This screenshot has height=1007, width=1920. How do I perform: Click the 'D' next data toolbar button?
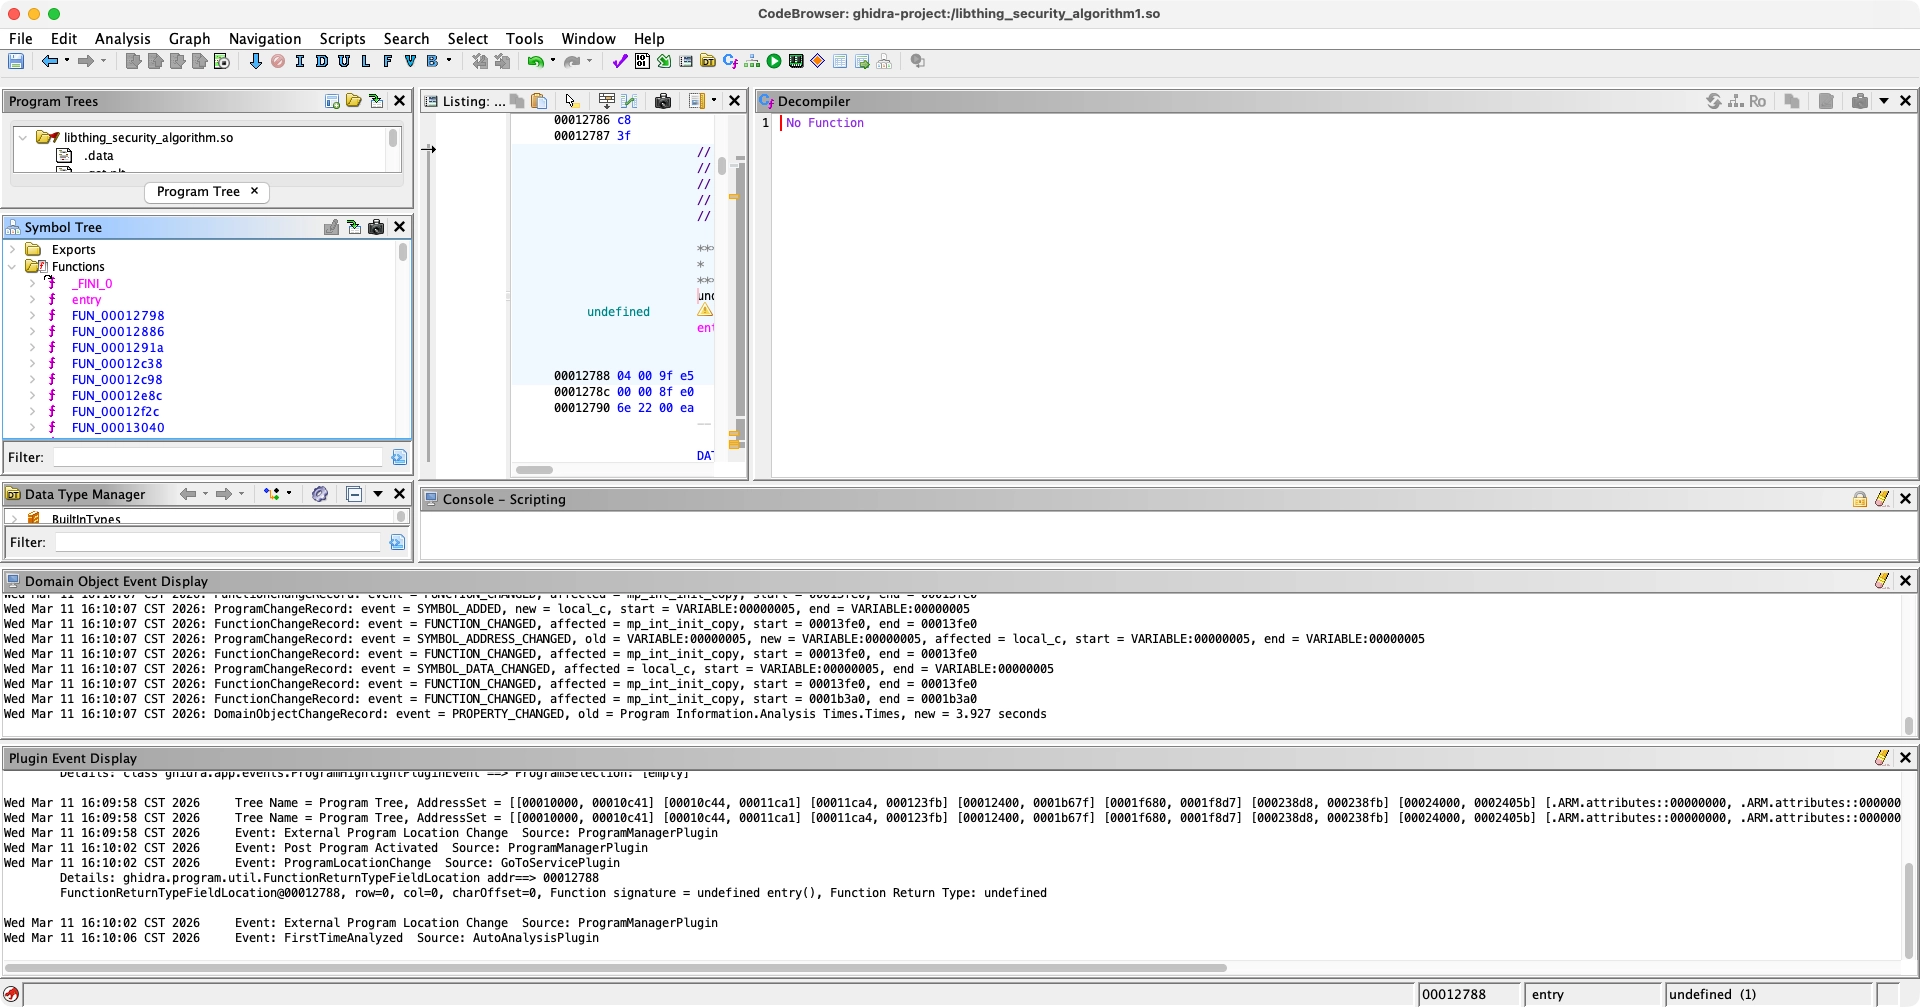tap(322, 61)
